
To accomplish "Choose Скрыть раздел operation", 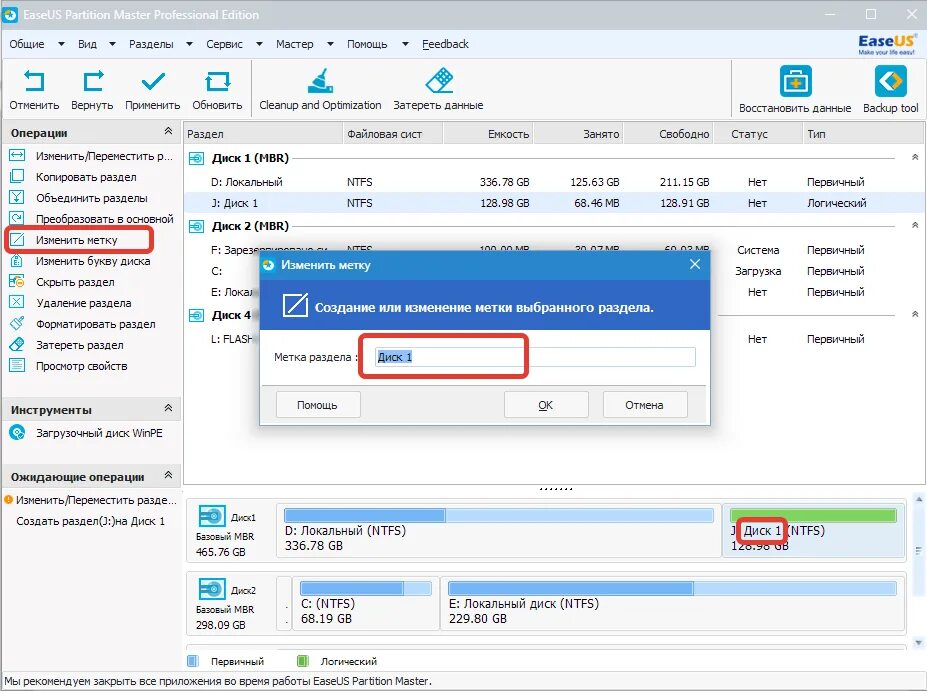I will [x=63, y=282].
